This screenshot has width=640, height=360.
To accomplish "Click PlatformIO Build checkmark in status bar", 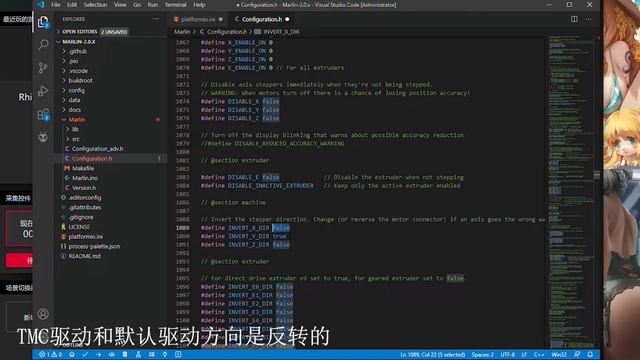I will 85,355.
